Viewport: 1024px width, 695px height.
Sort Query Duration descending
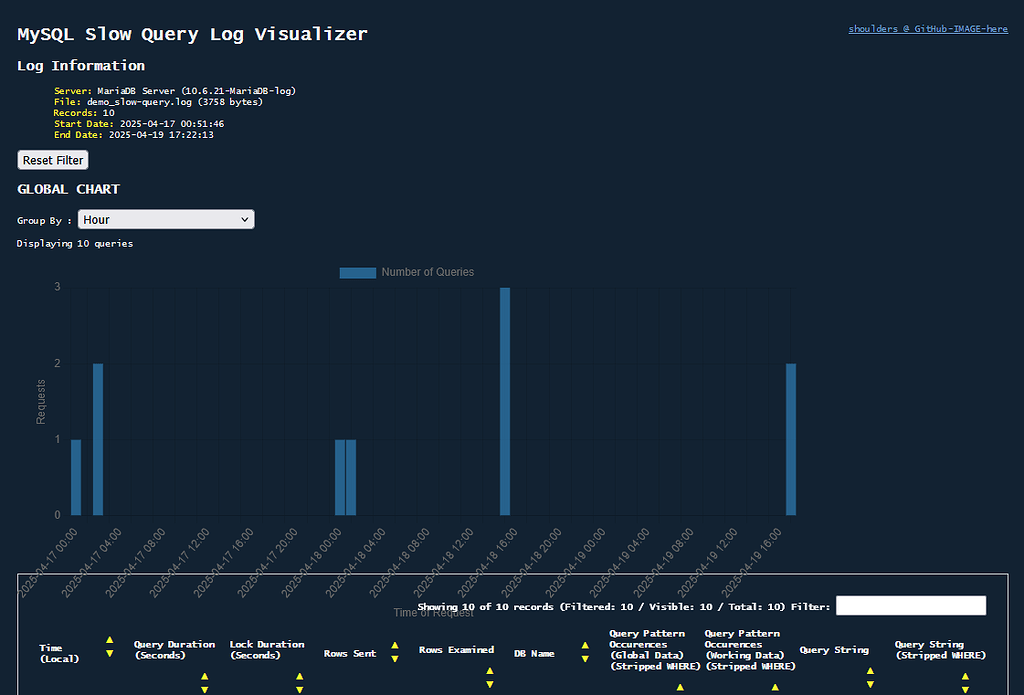click(204, 688)
